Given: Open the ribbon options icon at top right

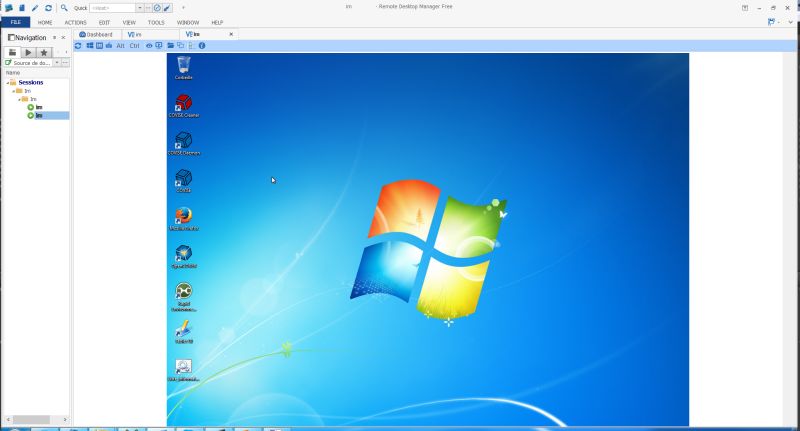Looking at the screenshot, I should tap(771, 22).
